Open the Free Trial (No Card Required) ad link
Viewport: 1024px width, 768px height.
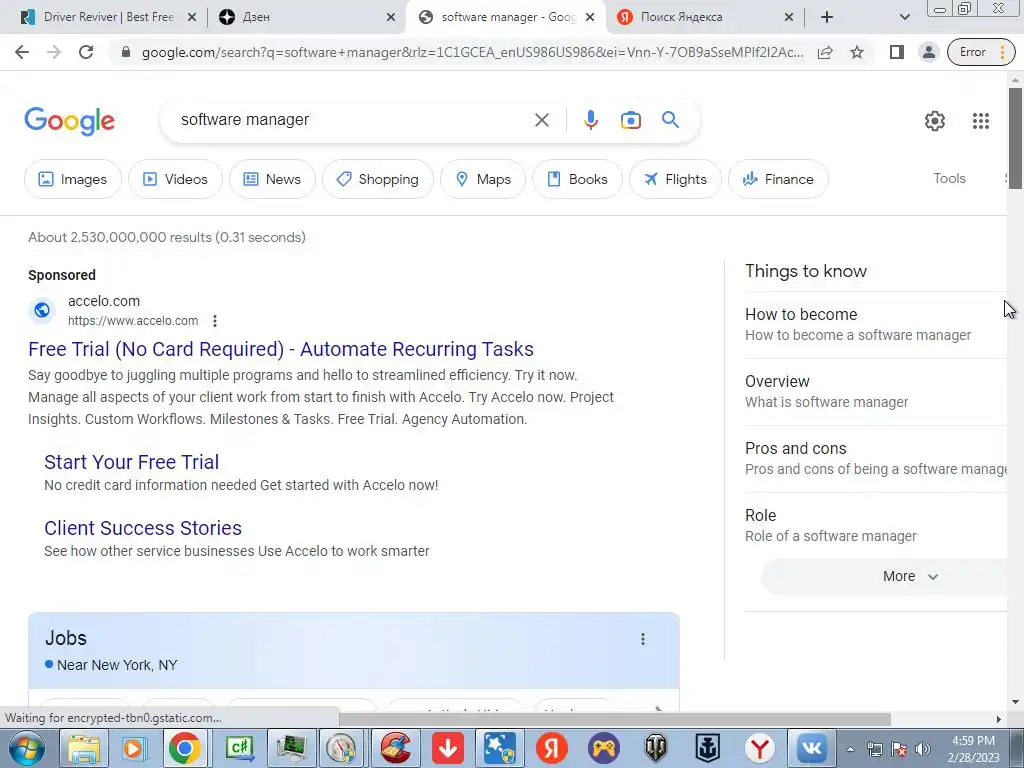tap(281, 349)
